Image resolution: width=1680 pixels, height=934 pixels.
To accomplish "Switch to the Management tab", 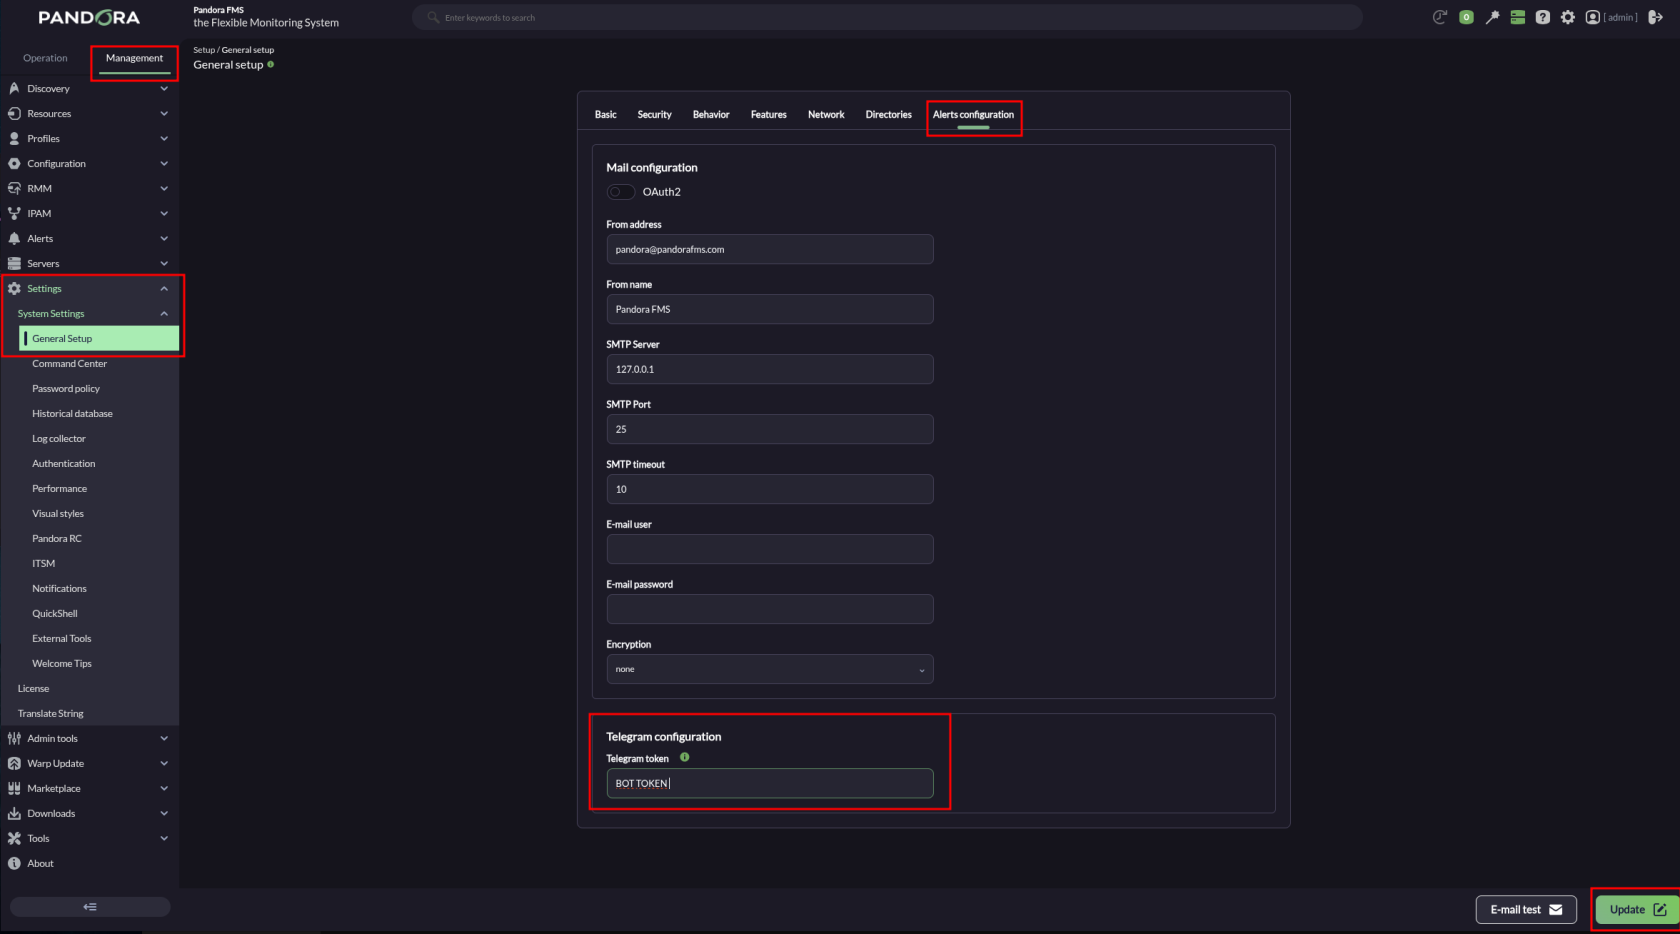I will 134,58.
